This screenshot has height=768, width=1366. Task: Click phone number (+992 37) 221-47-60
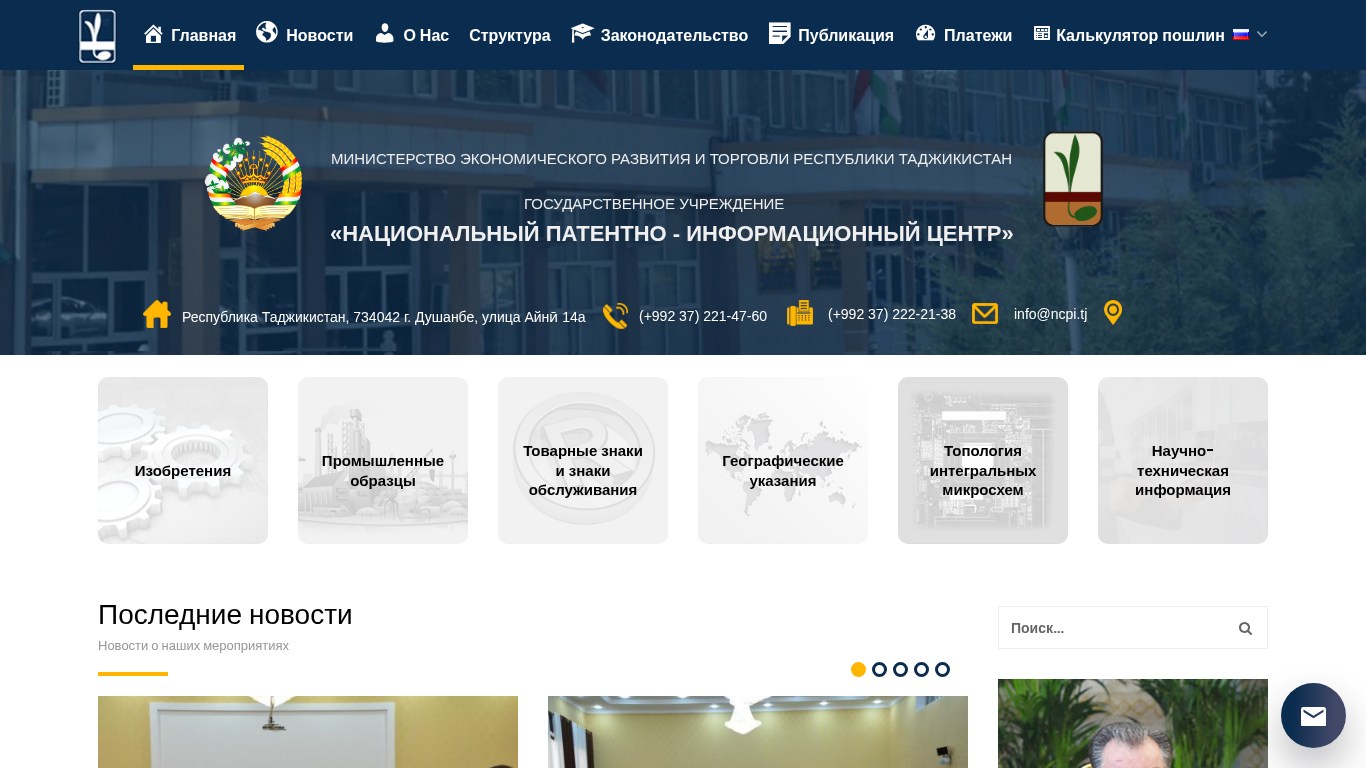(x=703, y=316)
